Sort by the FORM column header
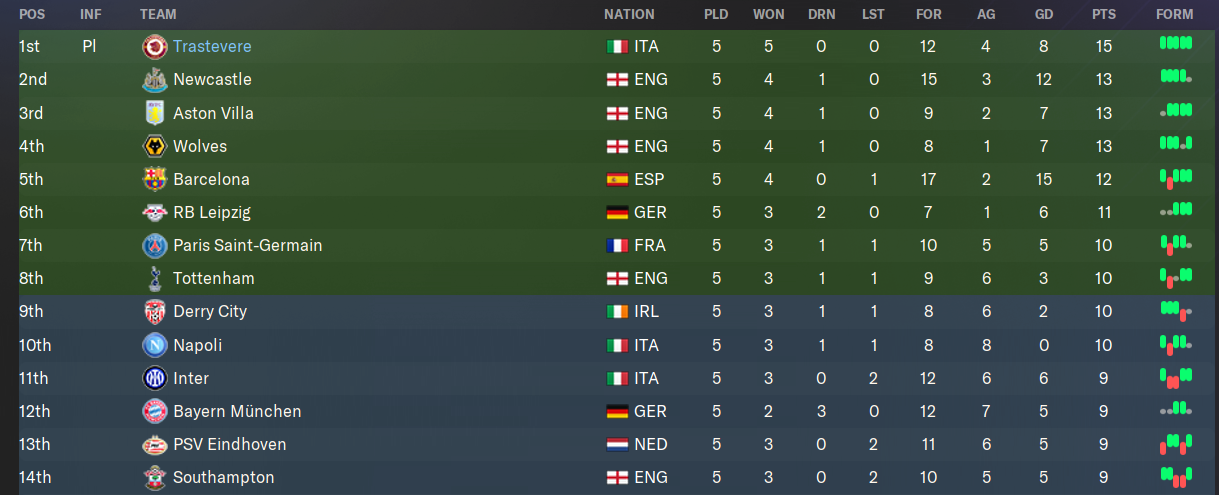The image size is (1219, 495). [x=1175, y=14]
